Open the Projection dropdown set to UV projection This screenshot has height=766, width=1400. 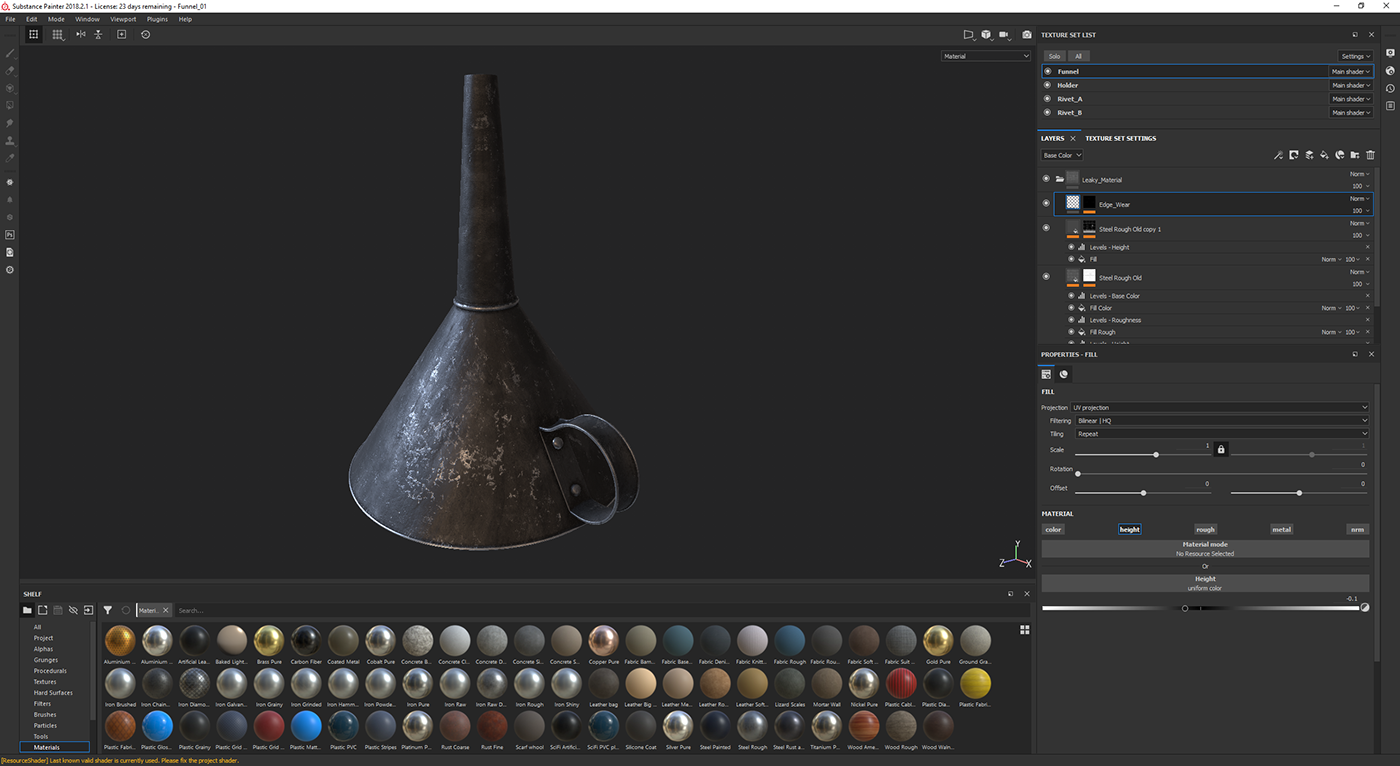click(1219, 408)
